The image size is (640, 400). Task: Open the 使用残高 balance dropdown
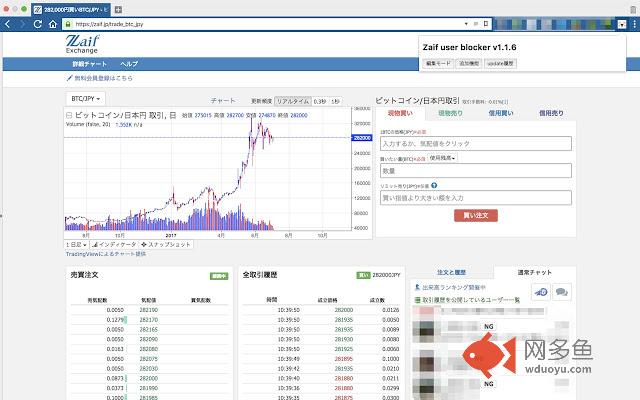click(x=442, y=158)
